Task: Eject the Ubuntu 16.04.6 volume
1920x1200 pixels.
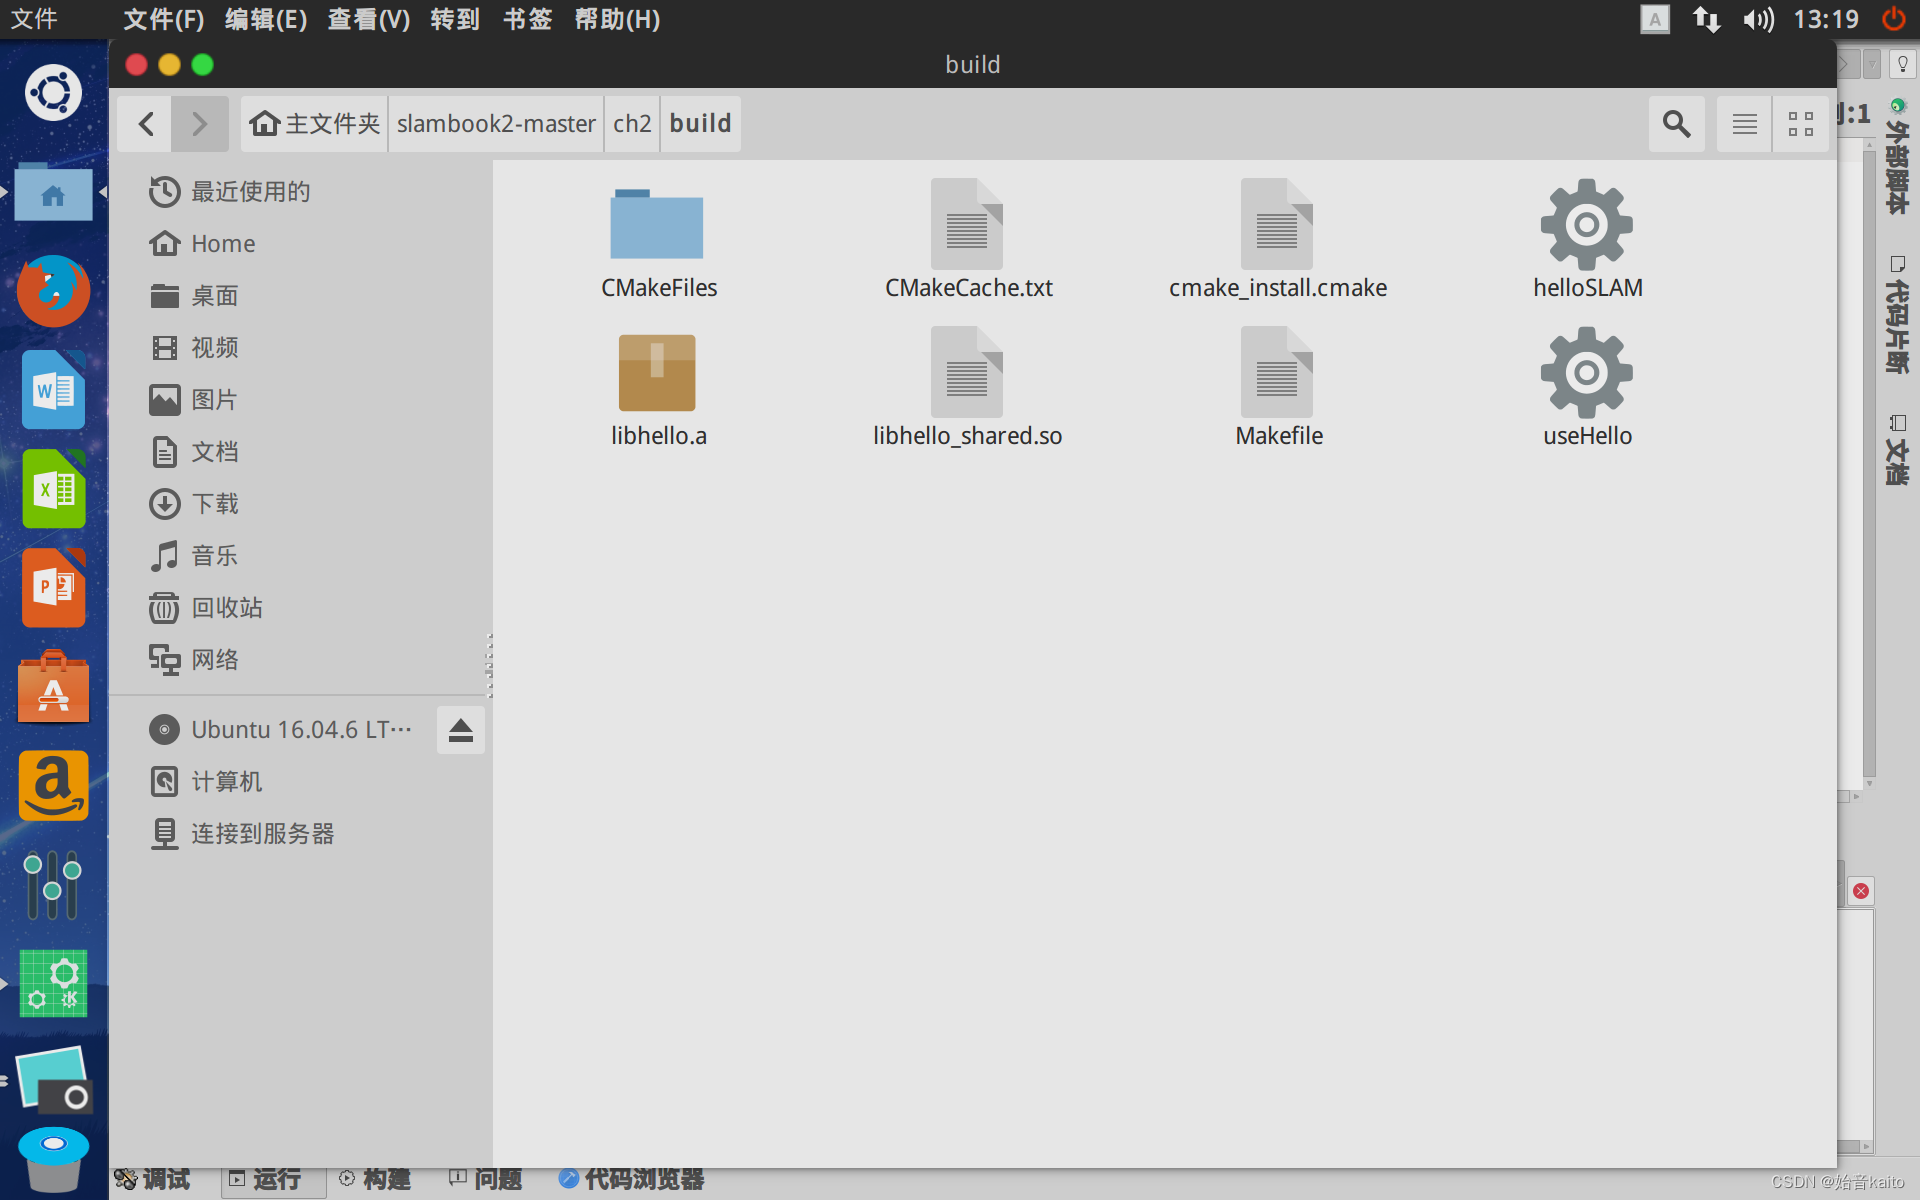Action: tap(460, 730)
